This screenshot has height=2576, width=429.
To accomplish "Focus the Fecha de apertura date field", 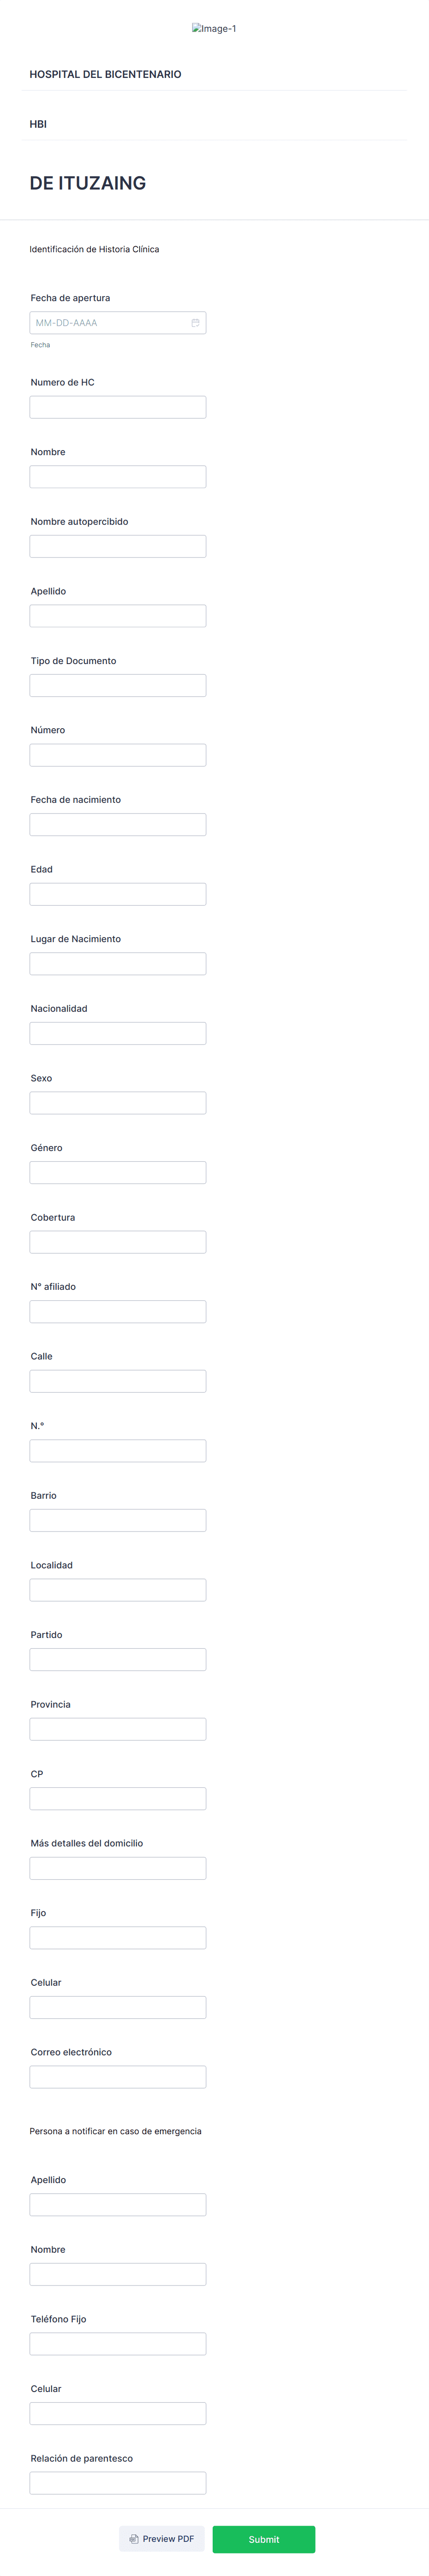I will coord(108,323).
